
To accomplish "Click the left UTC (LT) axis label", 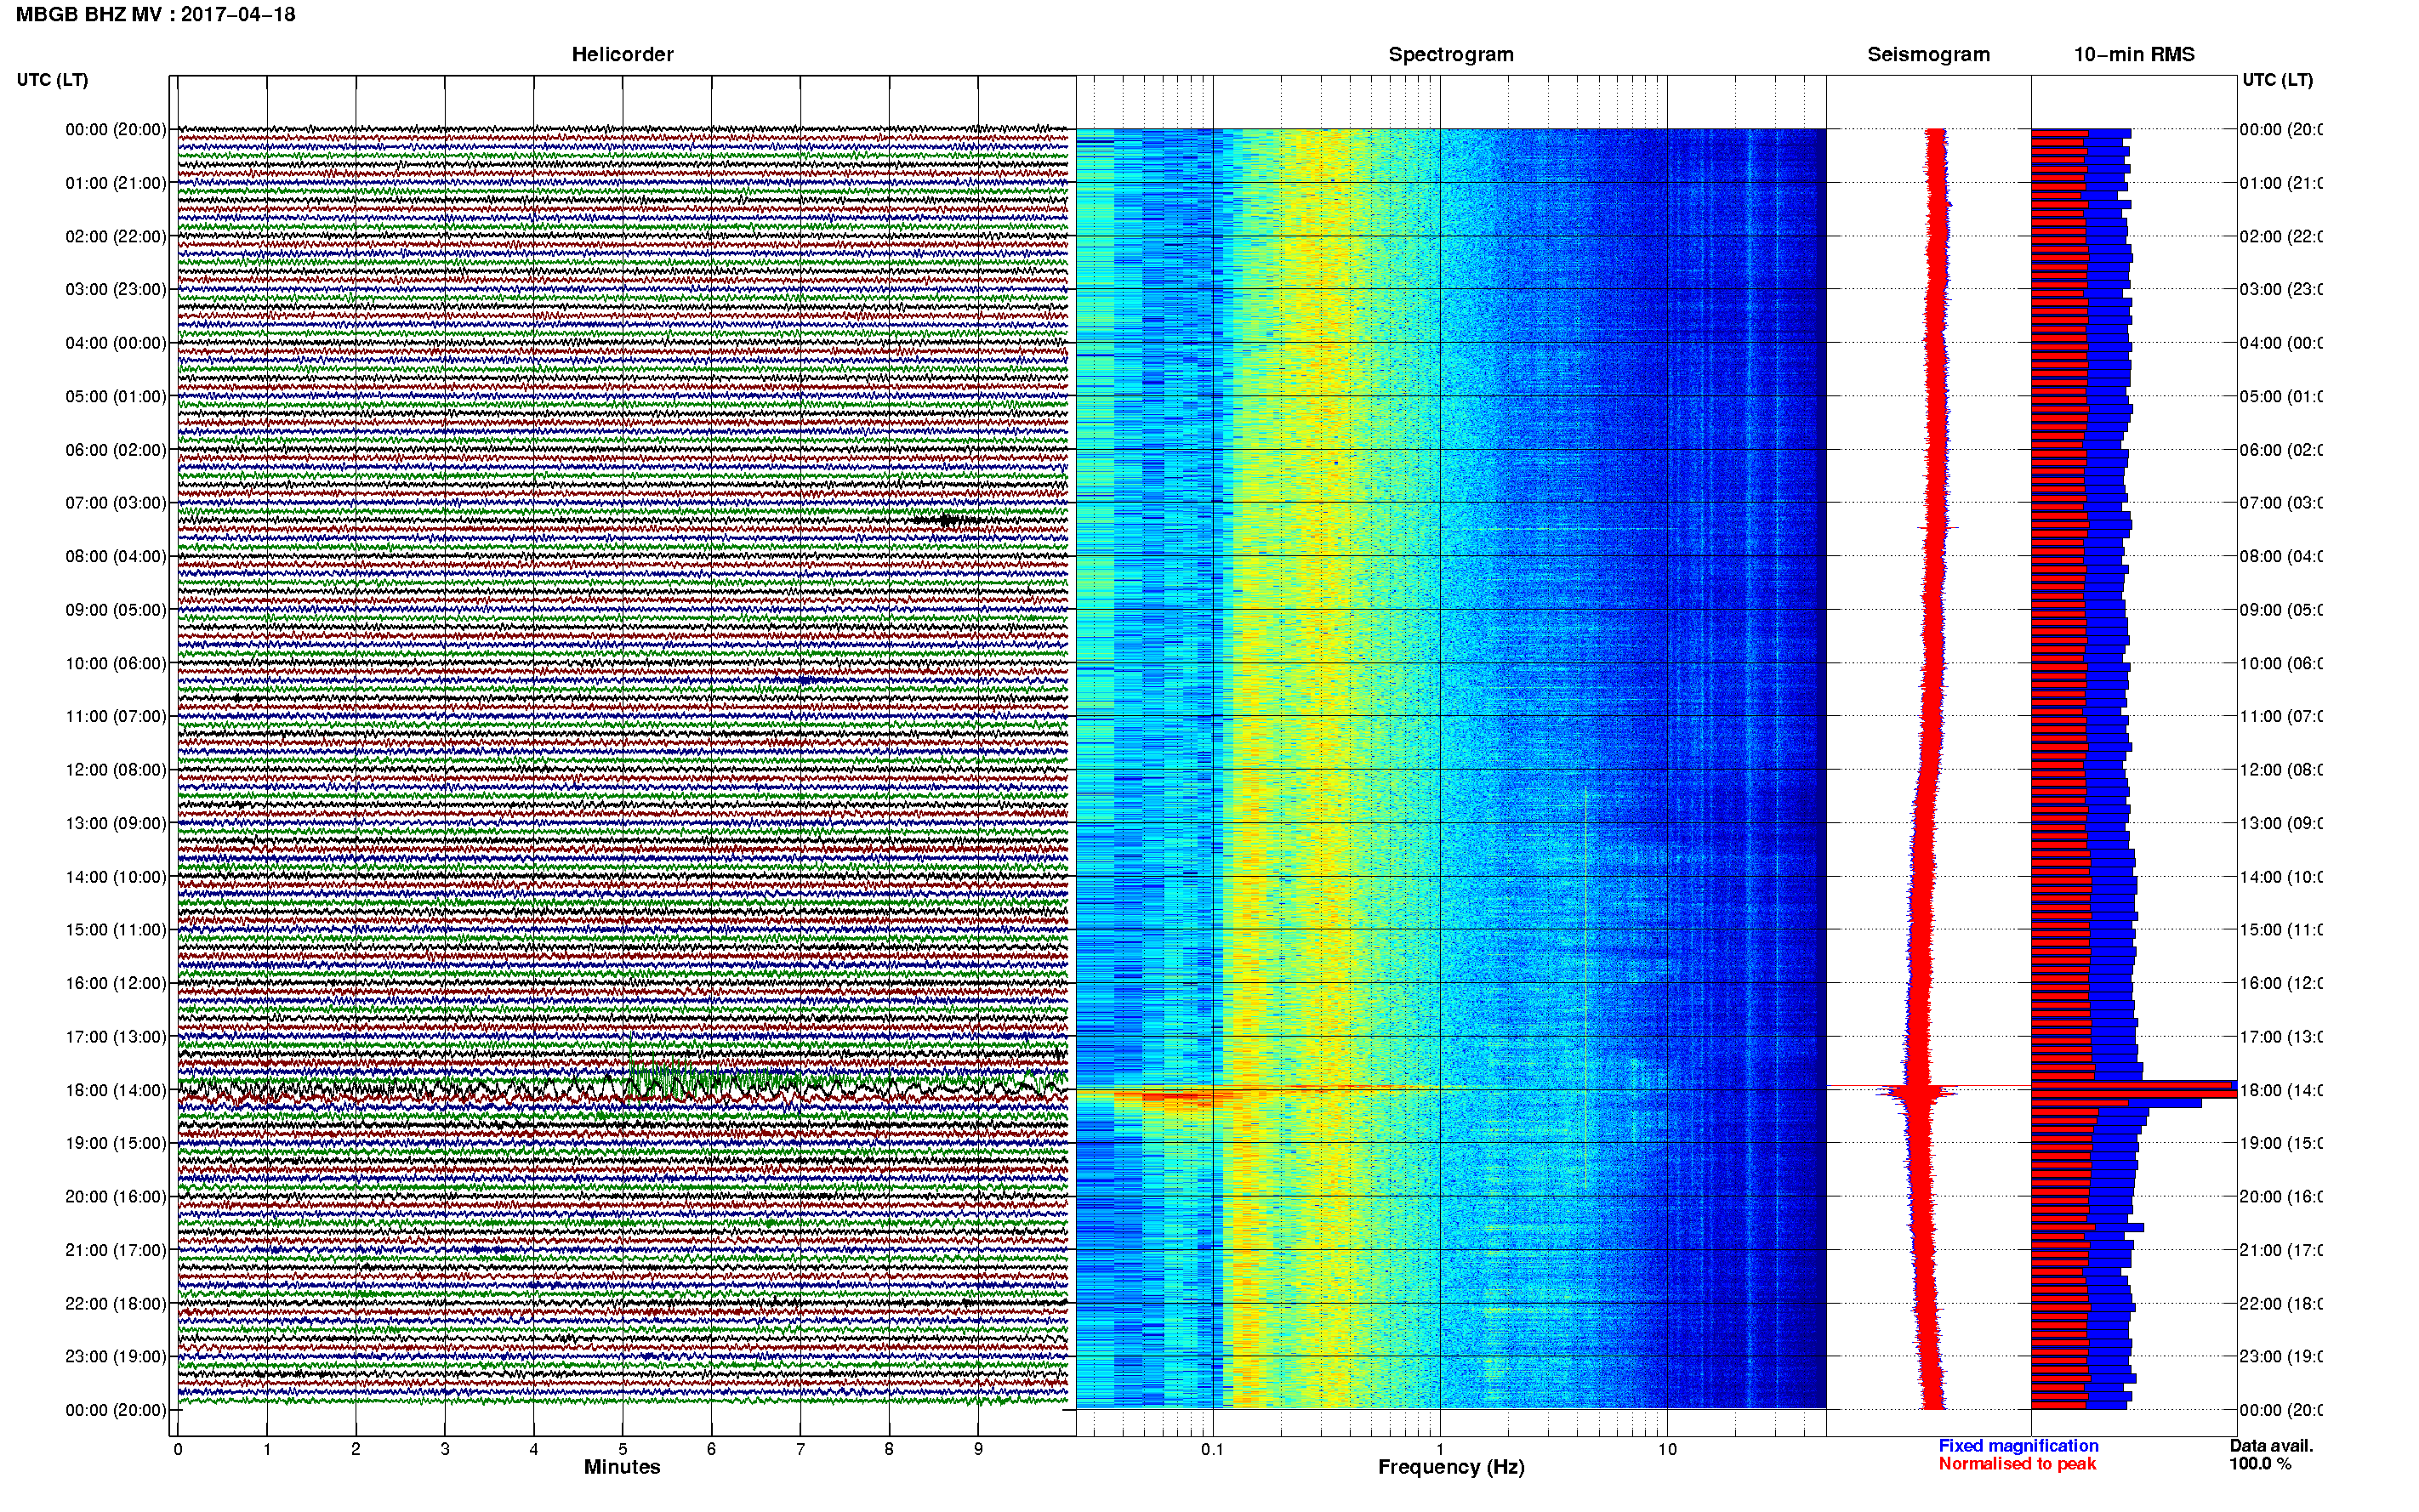I will (x=52, y=80).
